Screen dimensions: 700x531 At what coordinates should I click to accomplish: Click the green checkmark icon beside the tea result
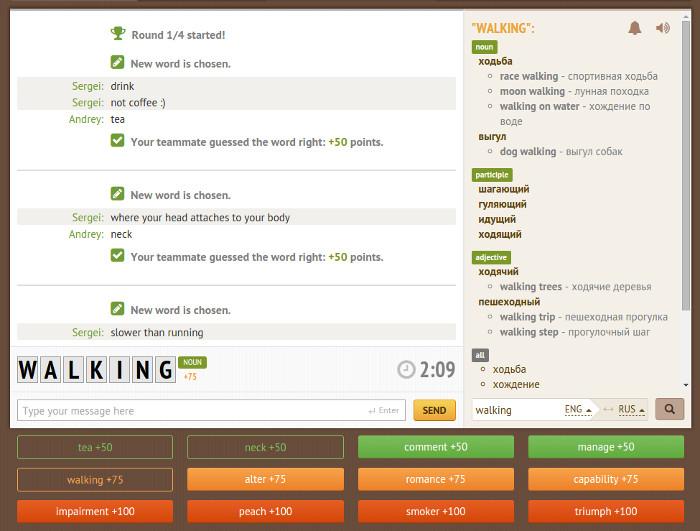pyautogui.click(x=117, y=141)
